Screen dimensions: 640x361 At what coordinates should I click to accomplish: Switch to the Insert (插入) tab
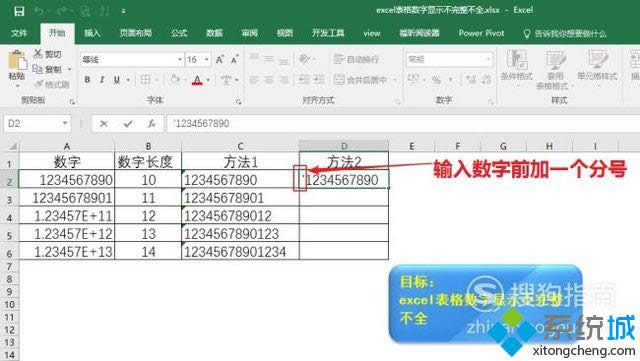pos(92,33)
